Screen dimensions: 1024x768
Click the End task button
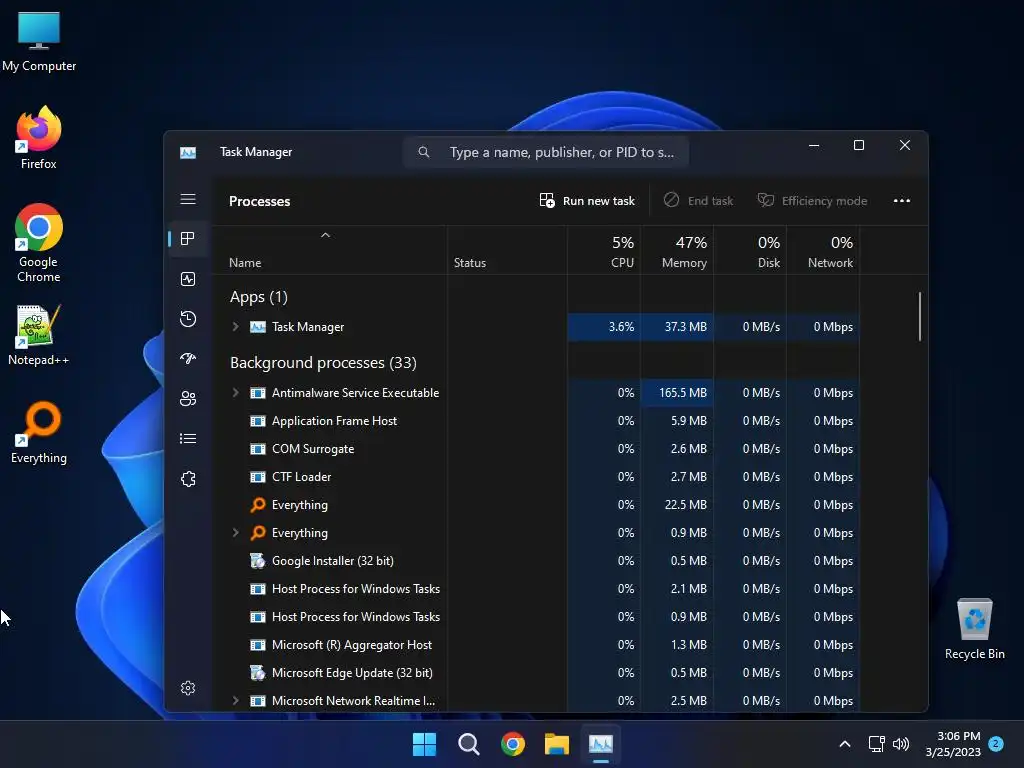click(x=698, y=200)
